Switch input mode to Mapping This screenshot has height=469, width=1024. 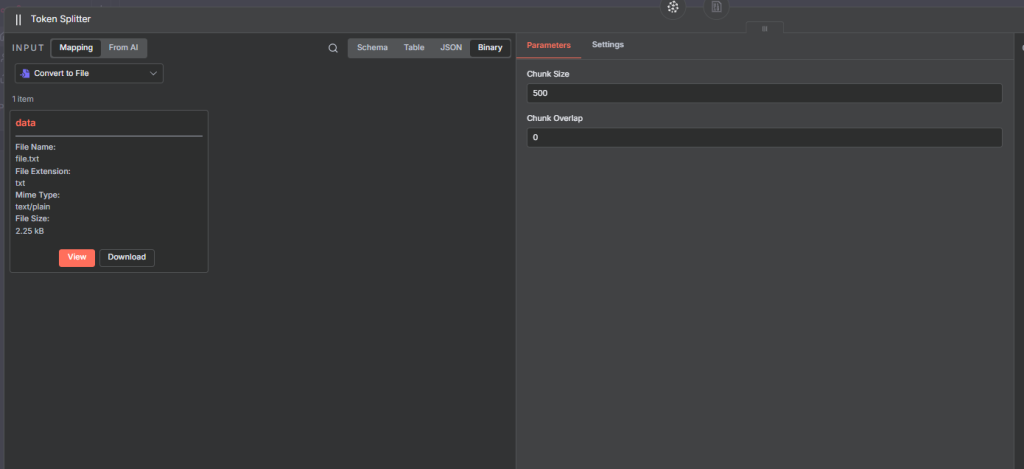[76, 47]
